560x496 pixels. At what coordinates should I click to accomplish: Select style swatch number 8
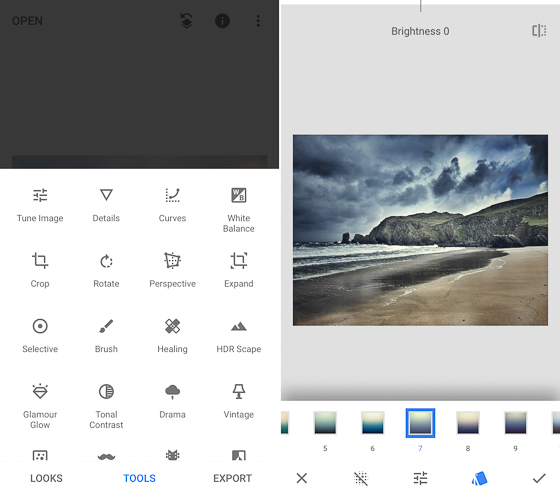point(468,423)
